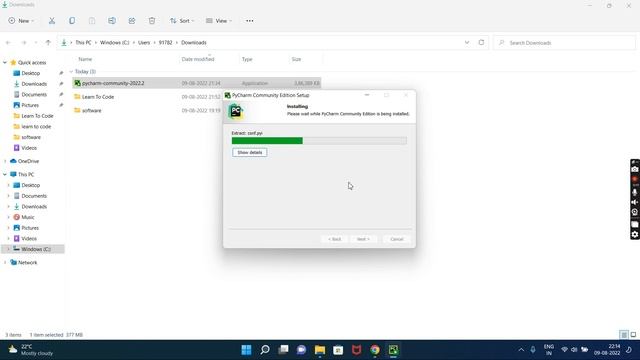Click the ENG IN language indicator

(x=549, y=350)
